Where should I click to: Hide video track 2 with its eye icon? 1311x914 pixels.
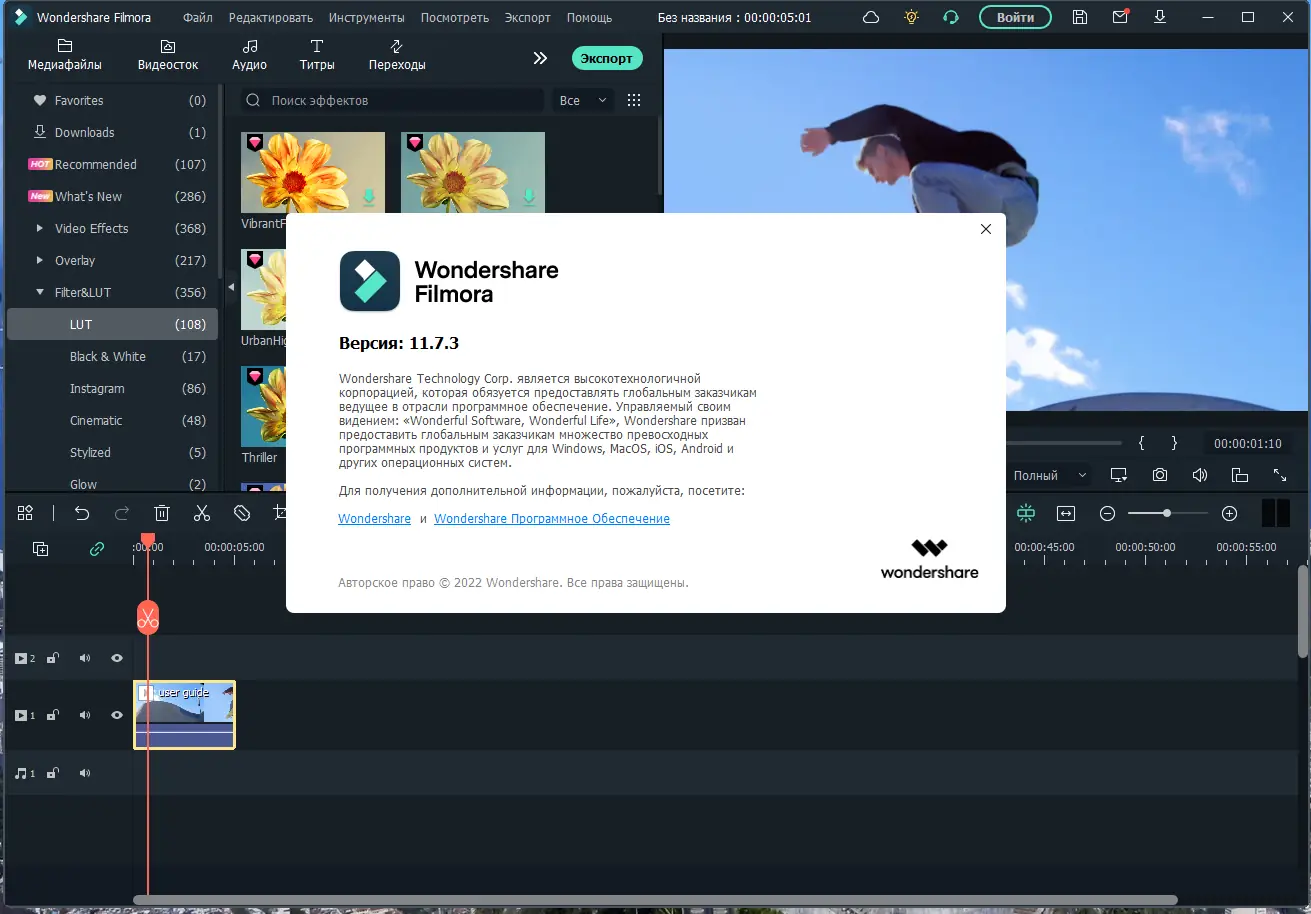(x=117, y=658)
